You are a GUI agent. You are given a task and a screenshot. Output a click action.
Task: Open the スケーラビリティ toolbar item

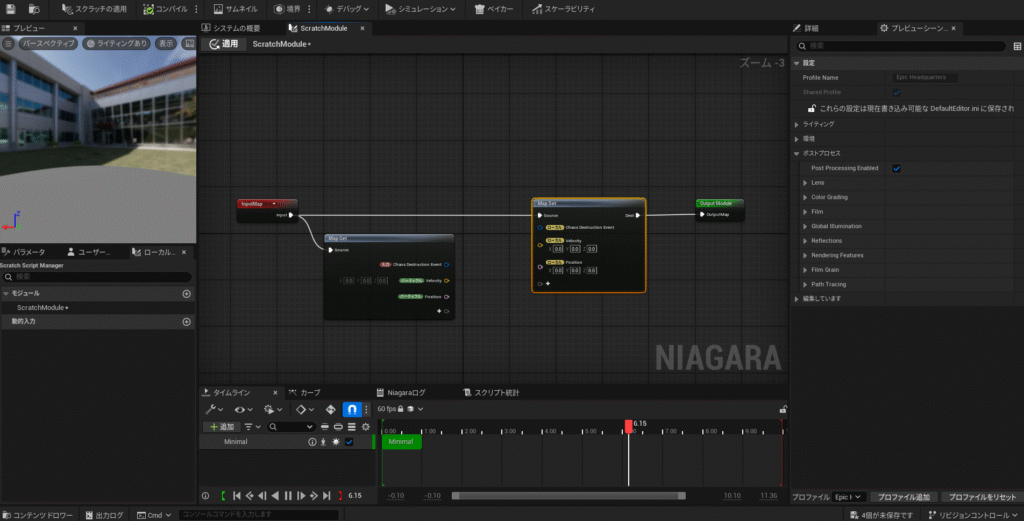564,9
